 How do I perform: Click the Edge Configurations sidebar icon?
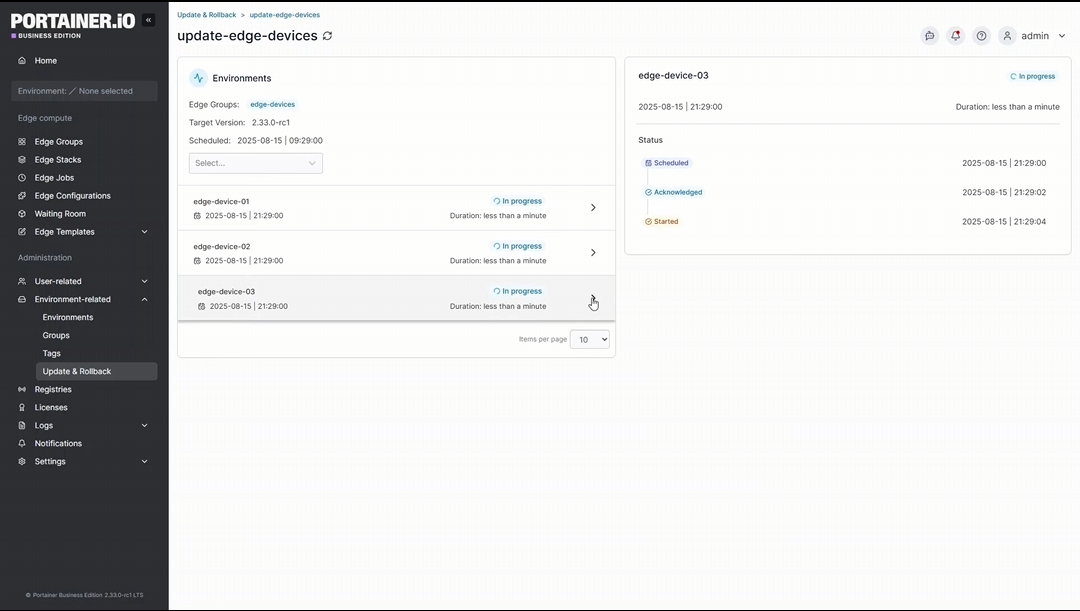tap(22, 196)
